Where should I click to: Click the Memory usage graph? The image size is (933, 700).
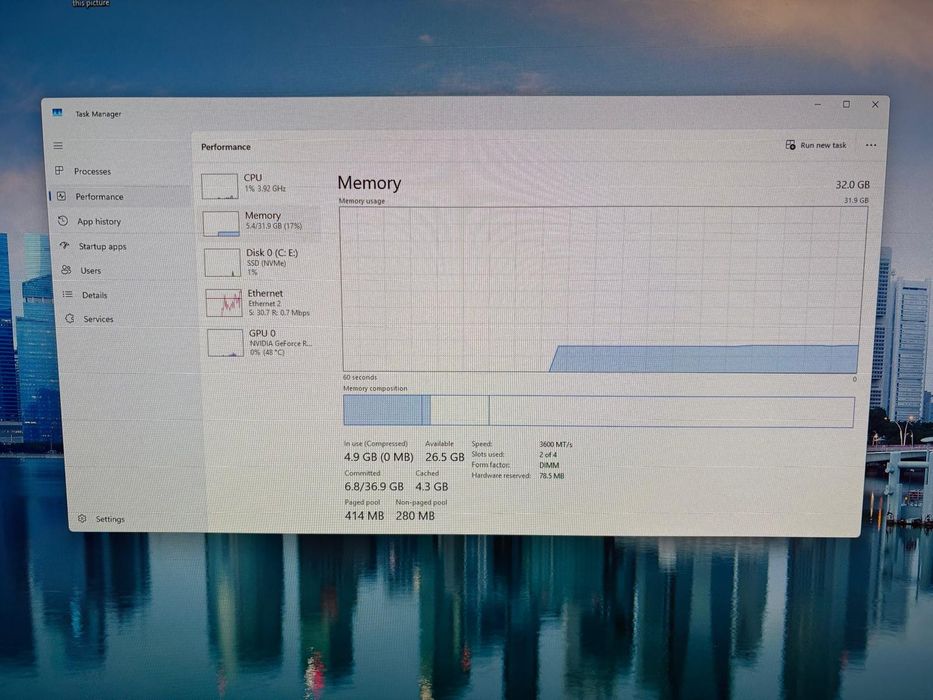coord(603,289)
